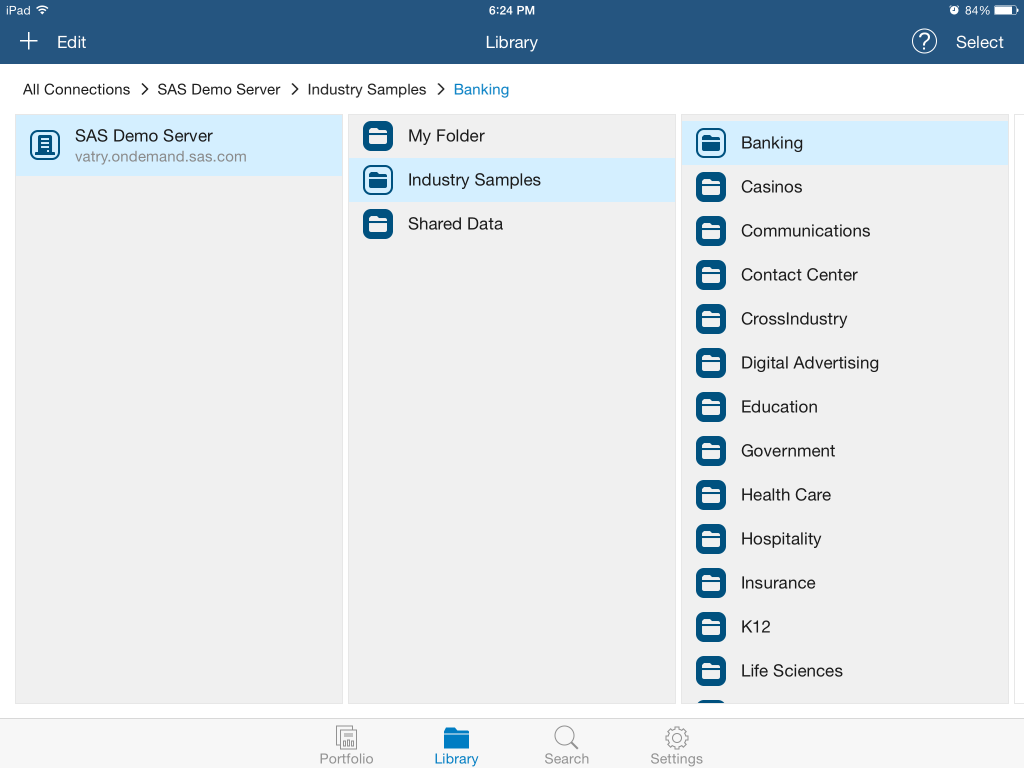1024x768 pixels.
Task: Click the K12 folder icon
Action: point(711,627)
